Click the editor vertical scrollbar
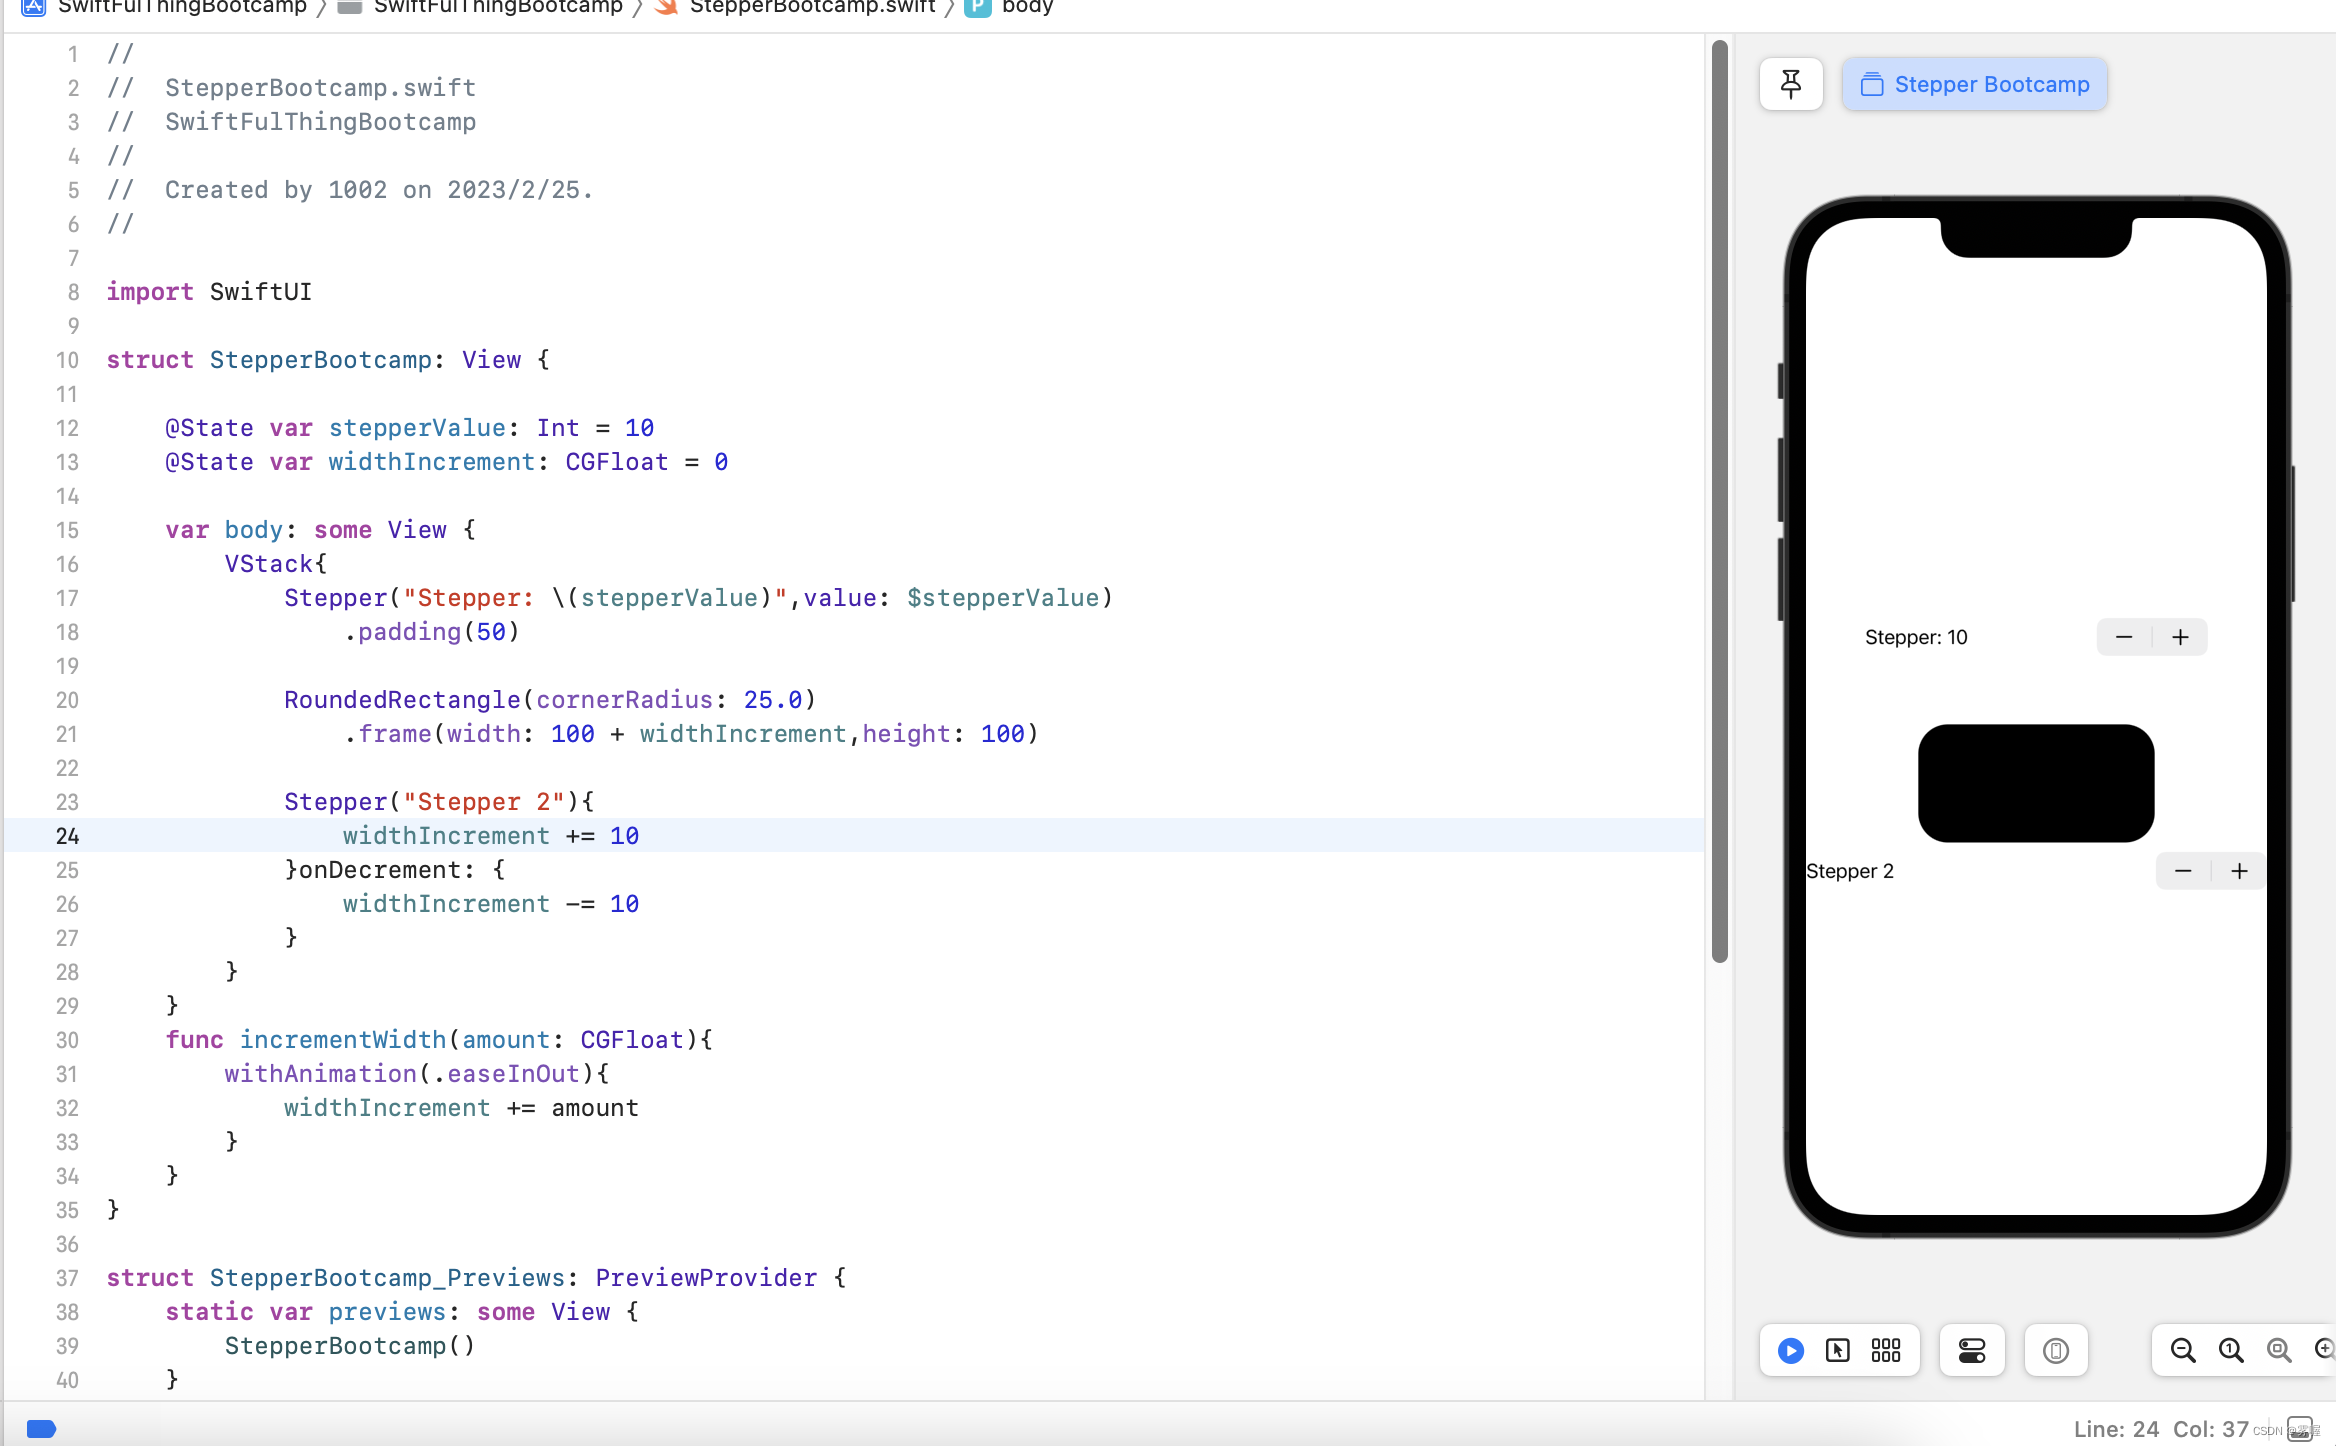Viewport: 2336px width, 1446px height. pos(1719,500)
